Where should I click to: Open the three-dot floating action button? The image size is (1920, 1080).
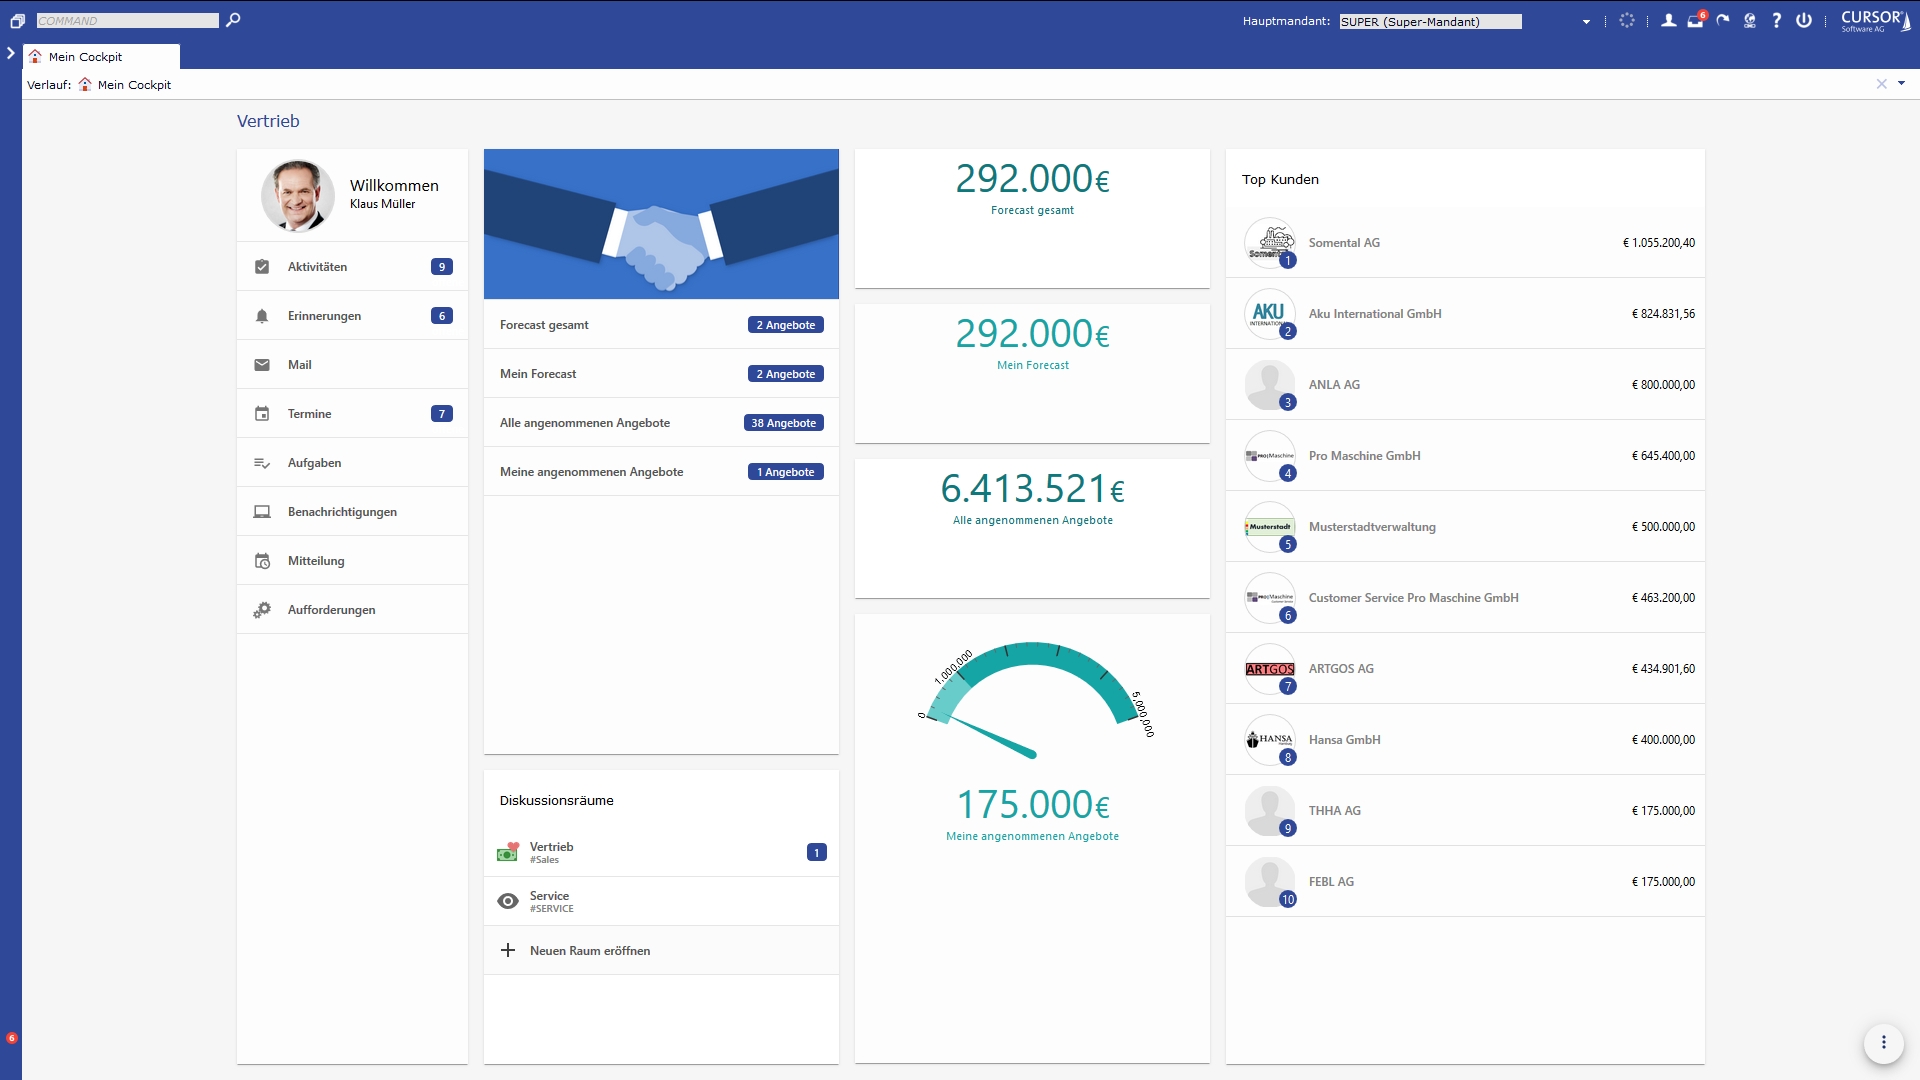point(1883,1043)
